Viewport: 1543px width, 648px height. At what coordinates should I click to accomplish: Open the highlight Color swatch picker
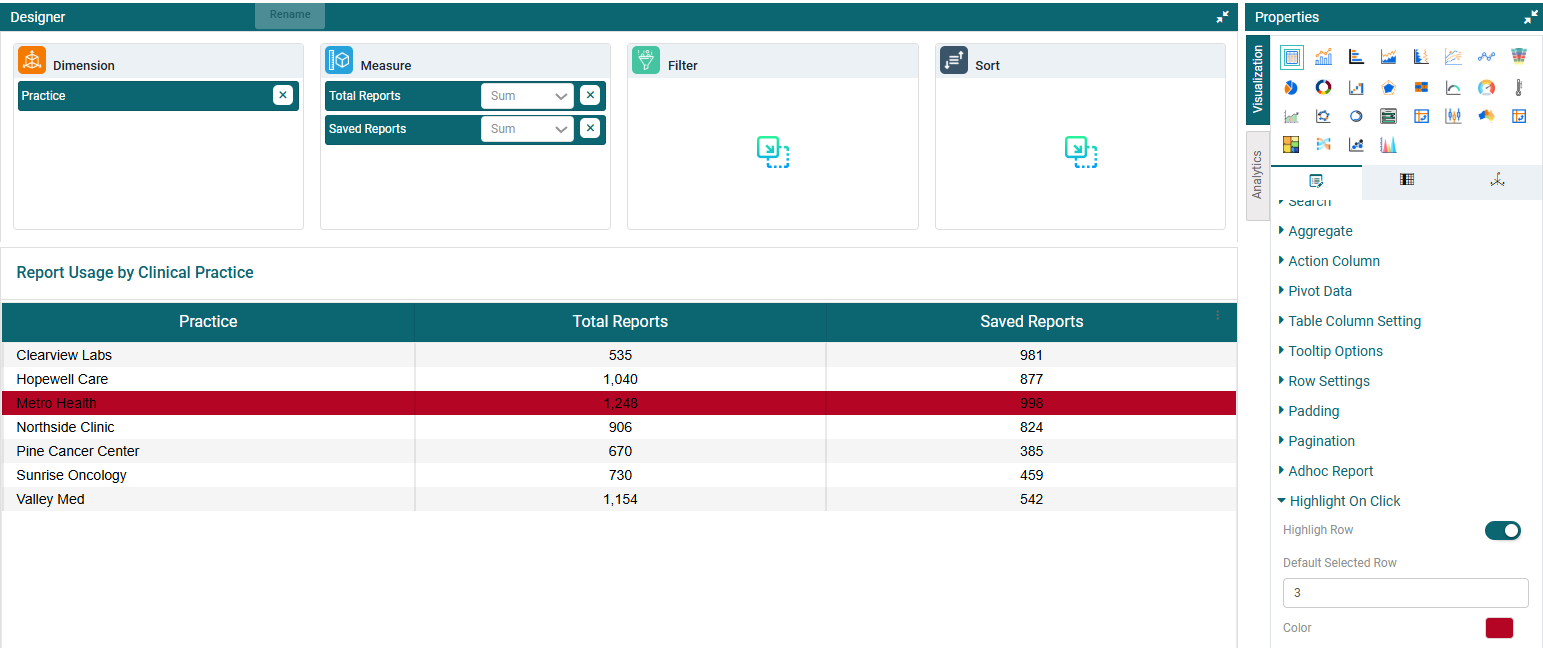pos(1499,628)
